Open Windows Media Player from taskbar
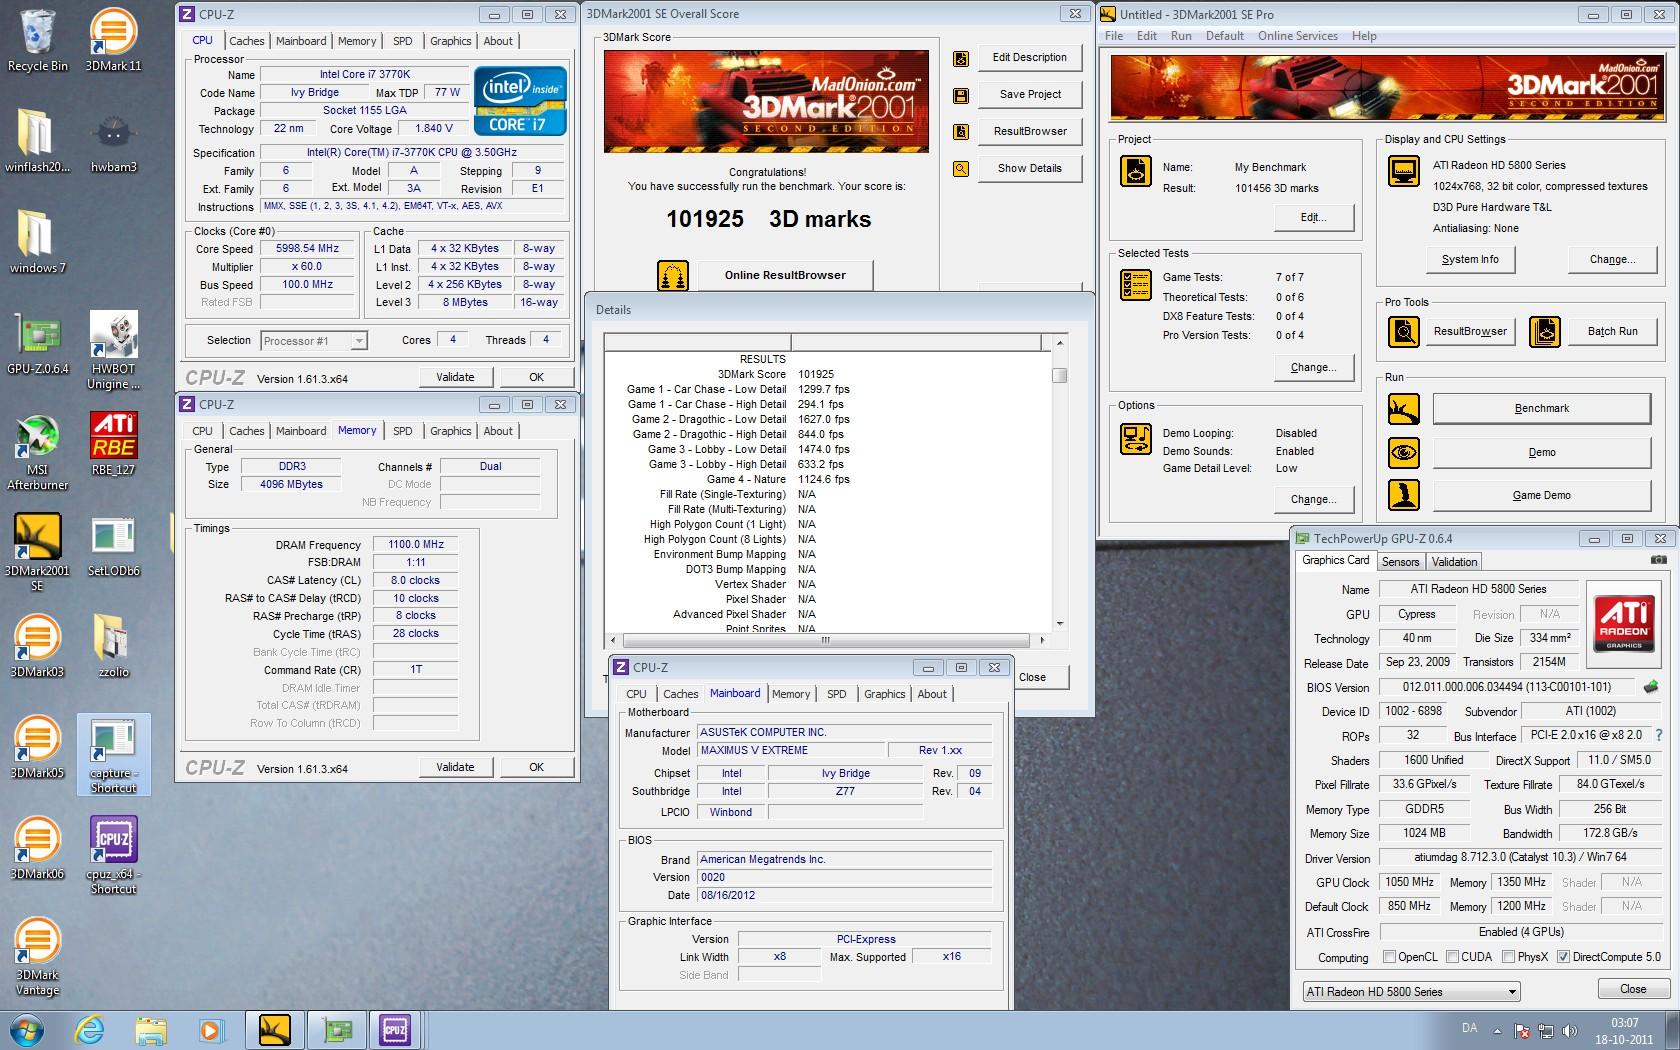This screenshot has width=1680, height=1050. [210, 1029]
